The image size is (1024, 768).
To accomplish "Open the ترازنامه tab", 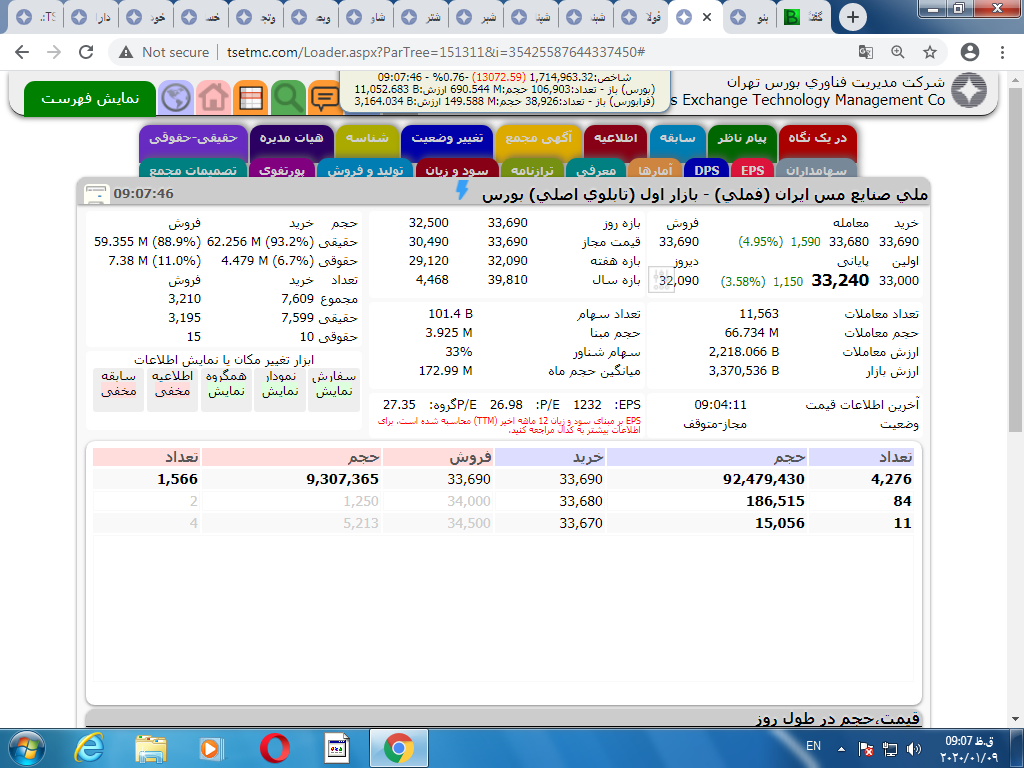I will coord(532,169).
